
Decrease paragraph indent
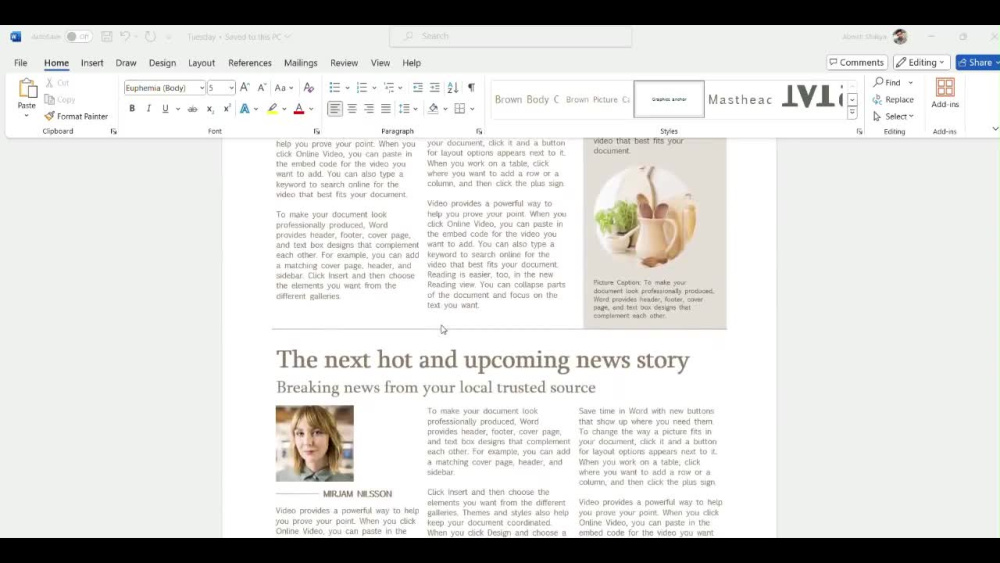418,87
